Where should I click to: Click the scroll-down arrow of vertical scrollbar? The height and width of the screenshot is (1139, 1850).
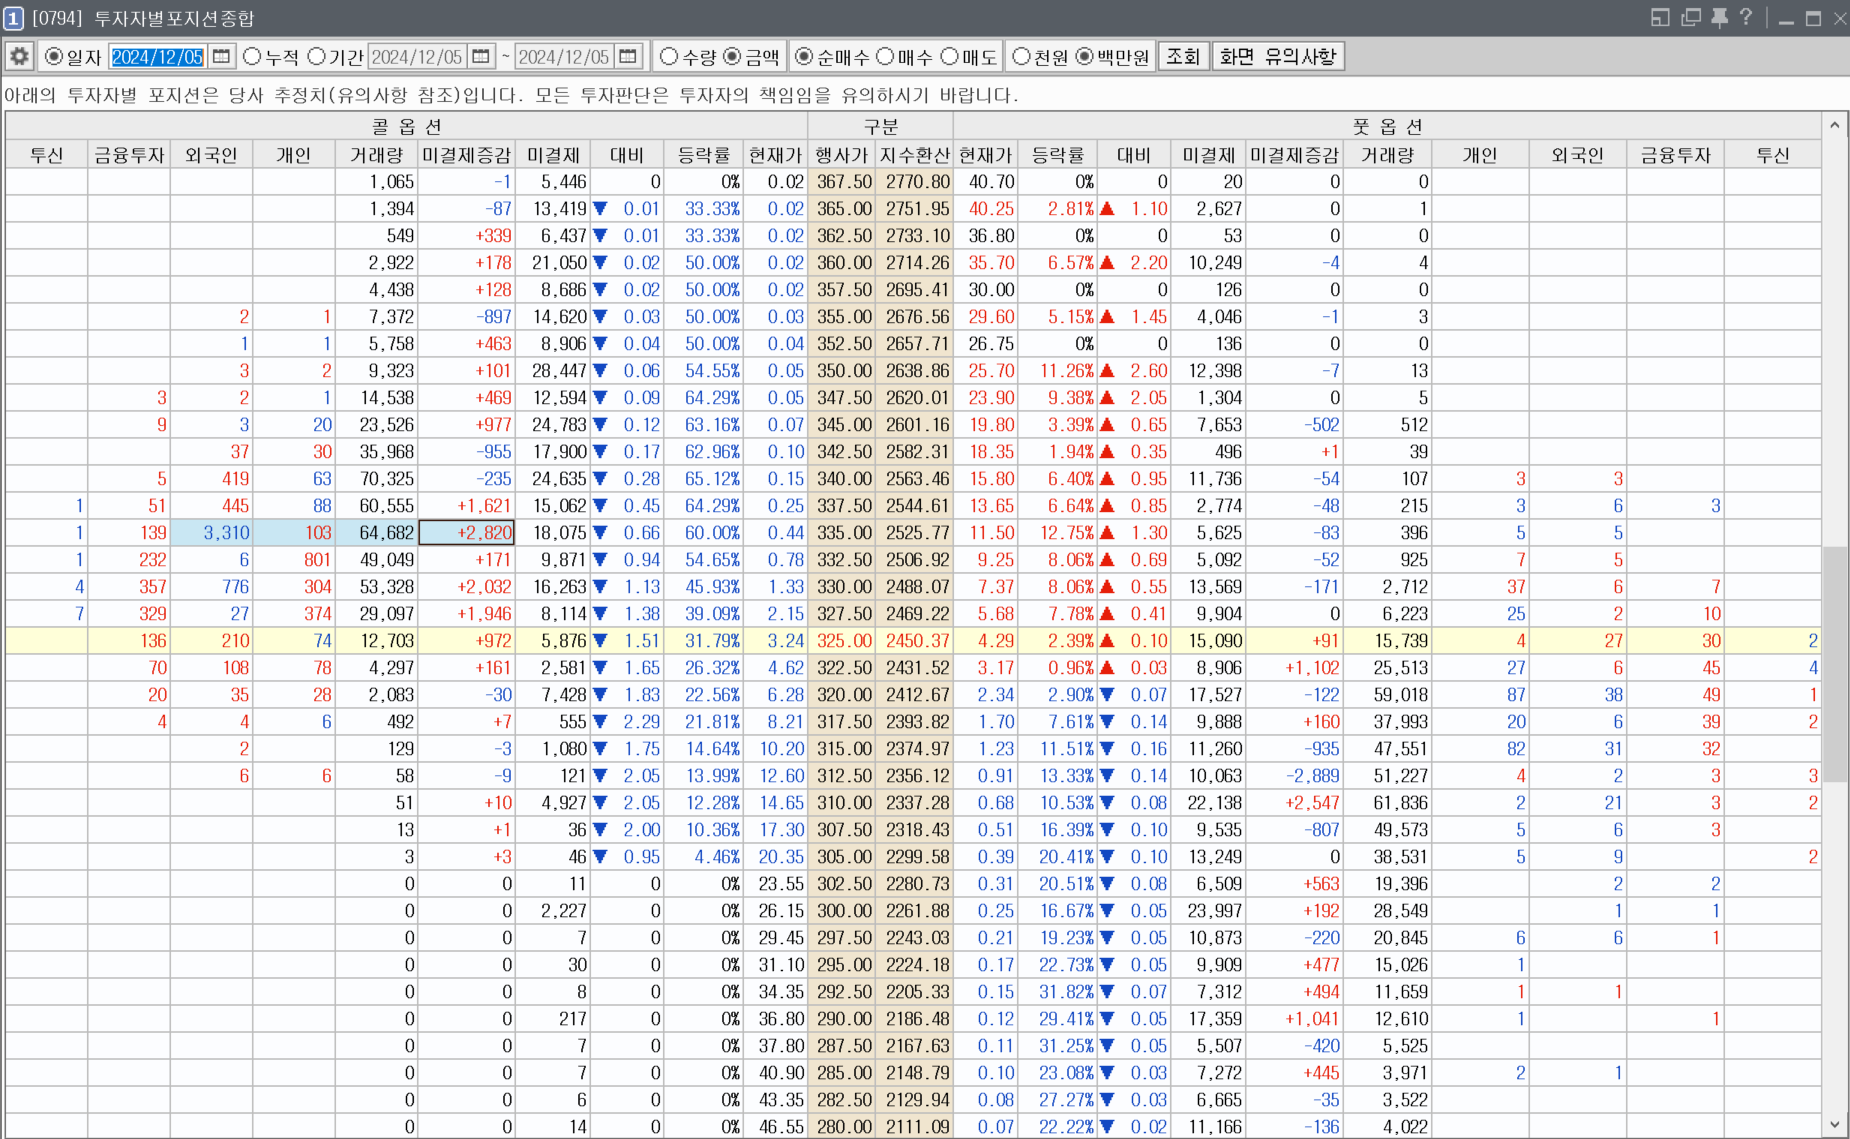[1834, 1125]
